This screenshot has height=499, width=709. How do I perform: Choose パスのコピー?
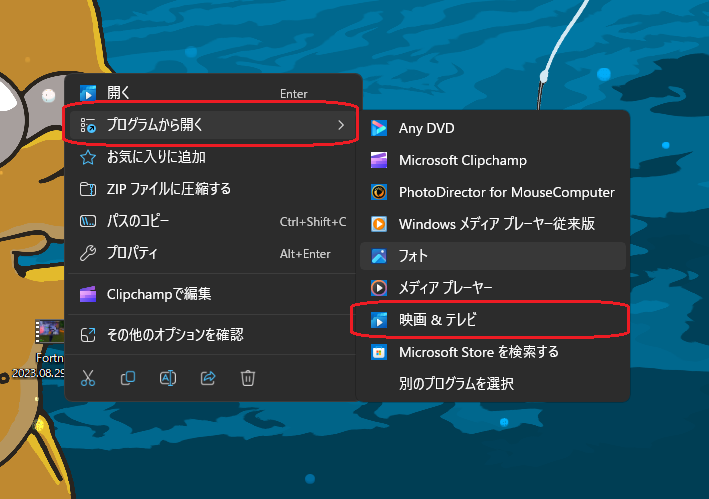(x=213, y=221)
